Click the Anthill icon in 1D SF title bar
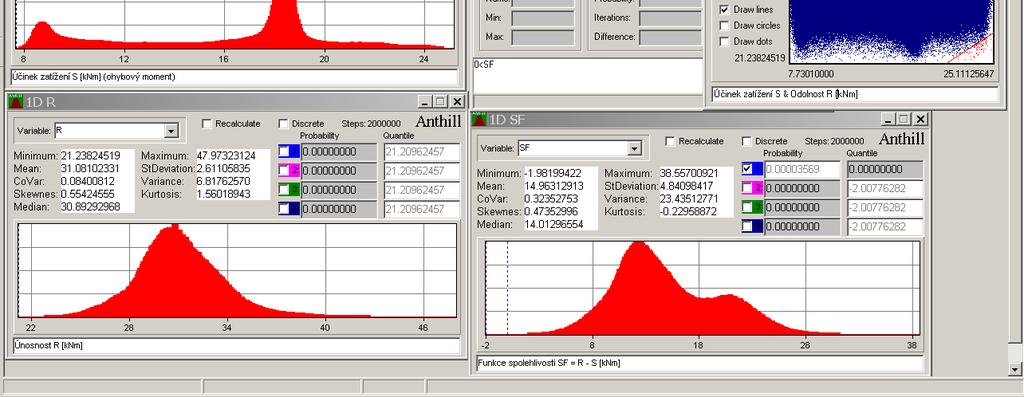This screenshot has width=1024, height=397. tap(479, 119)
